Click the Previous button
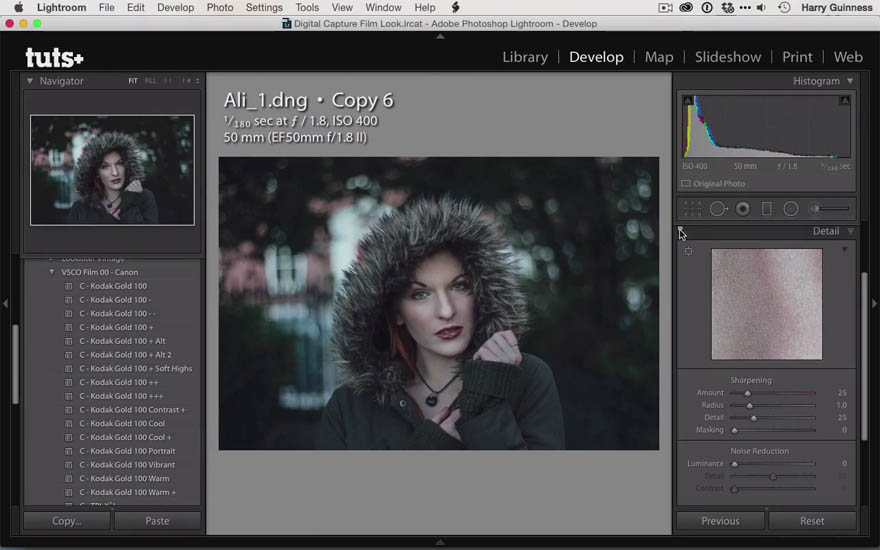880x550 pixels. click(x=720, y=521)
